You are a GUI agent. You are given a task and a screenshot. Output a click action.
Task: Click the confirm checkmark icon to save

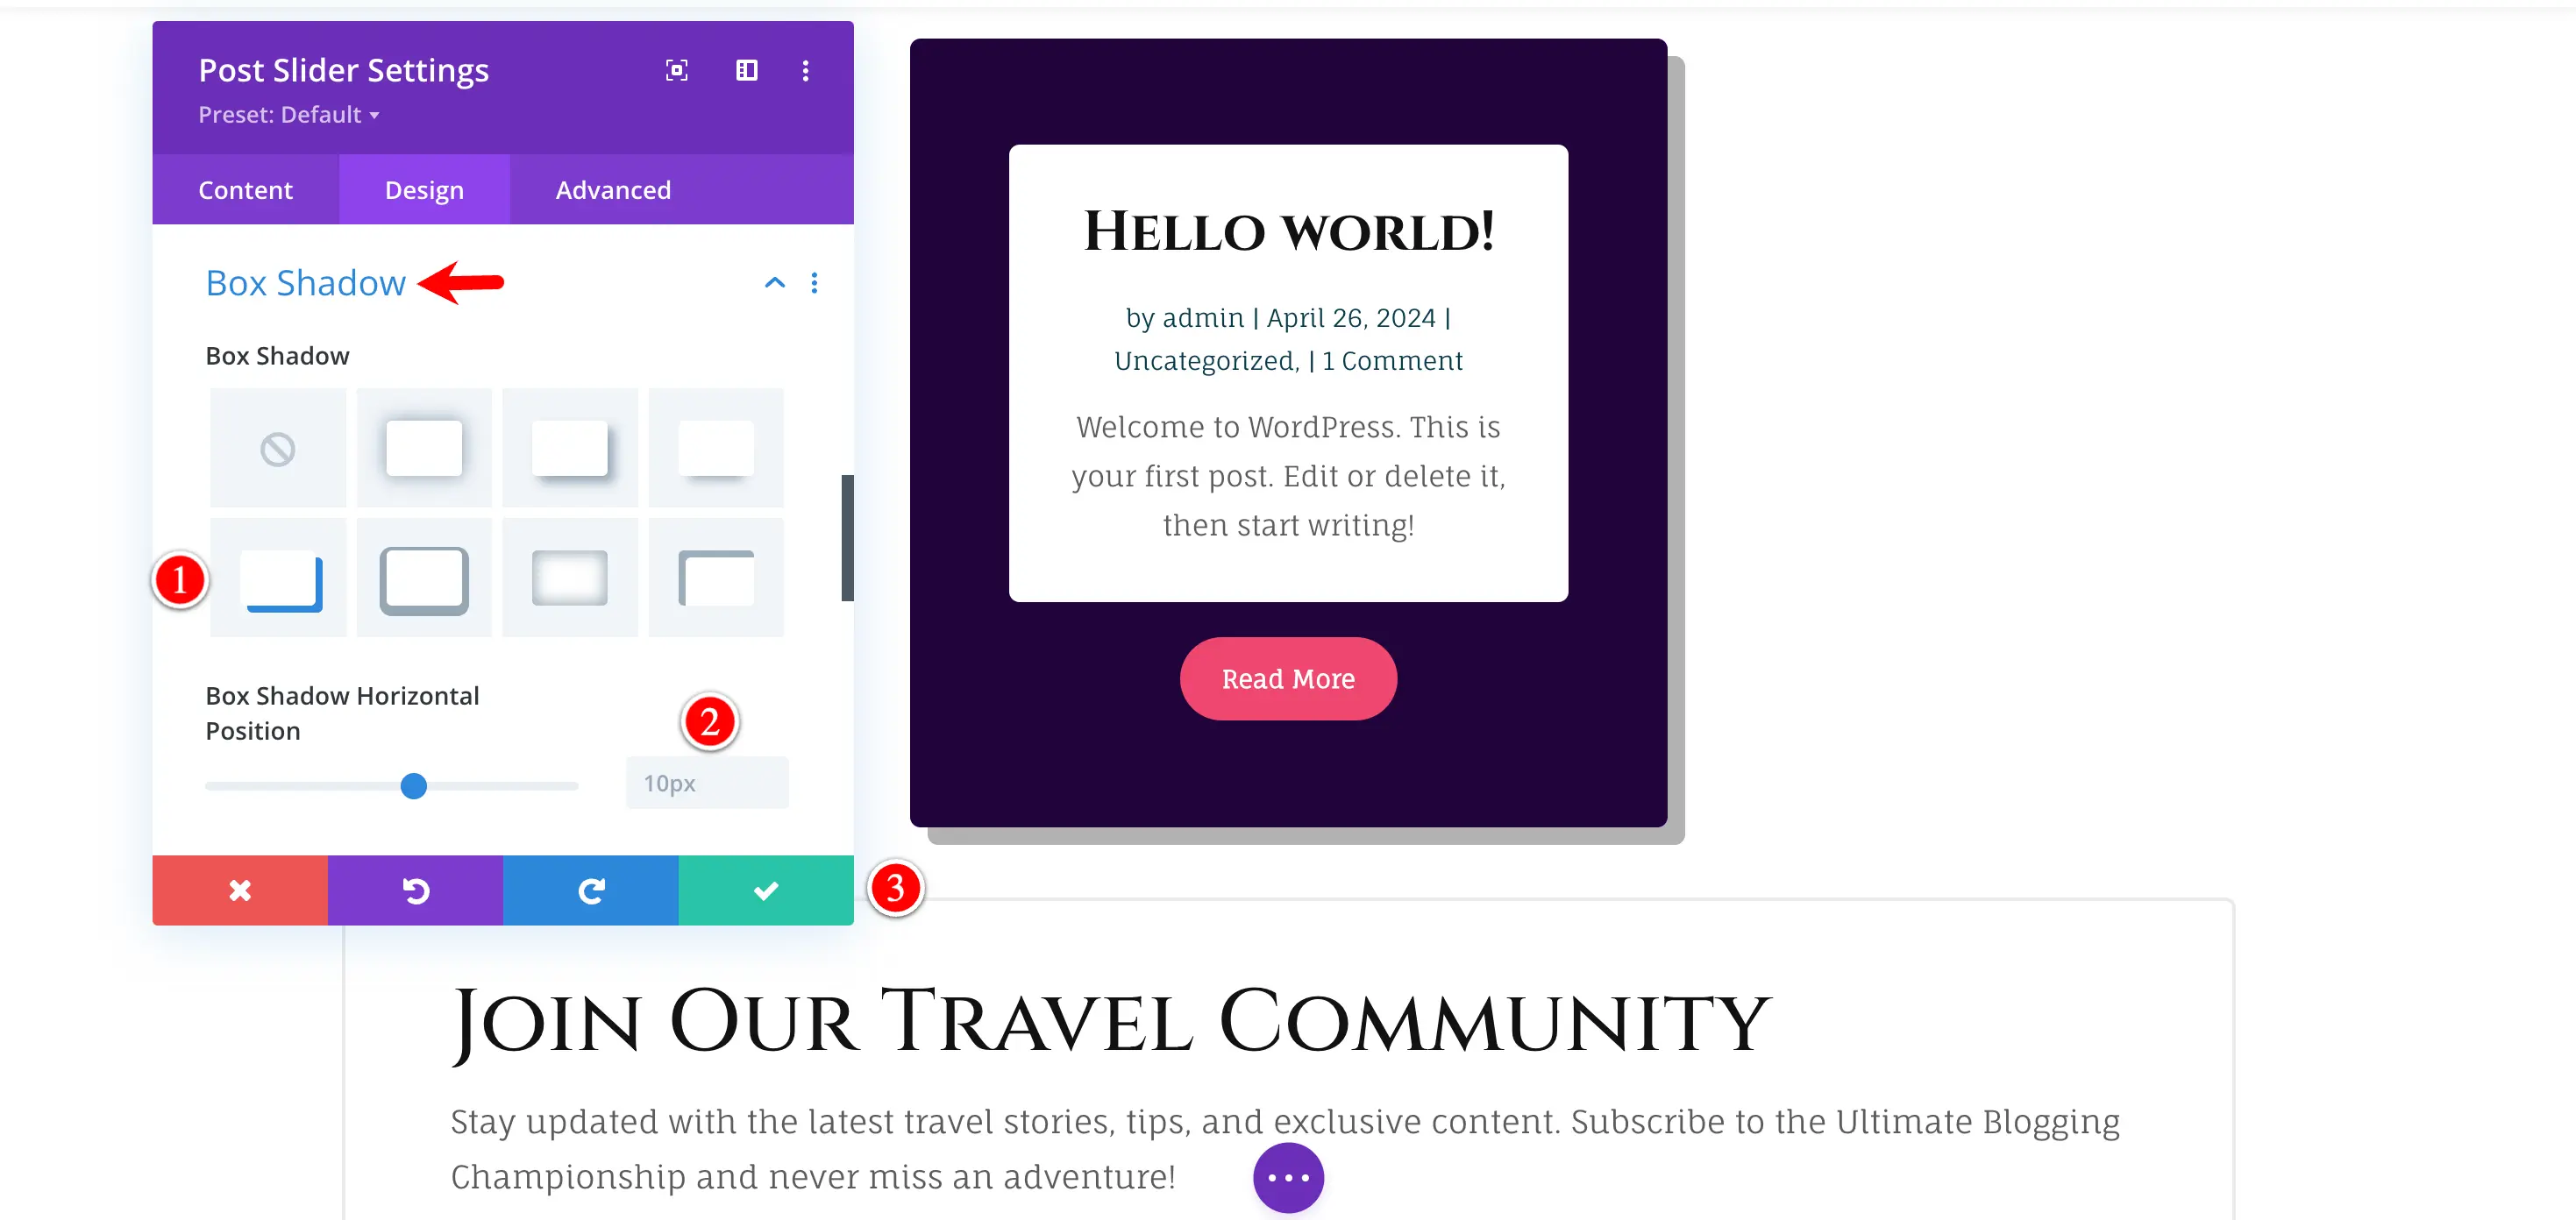[x=764, y=890]
